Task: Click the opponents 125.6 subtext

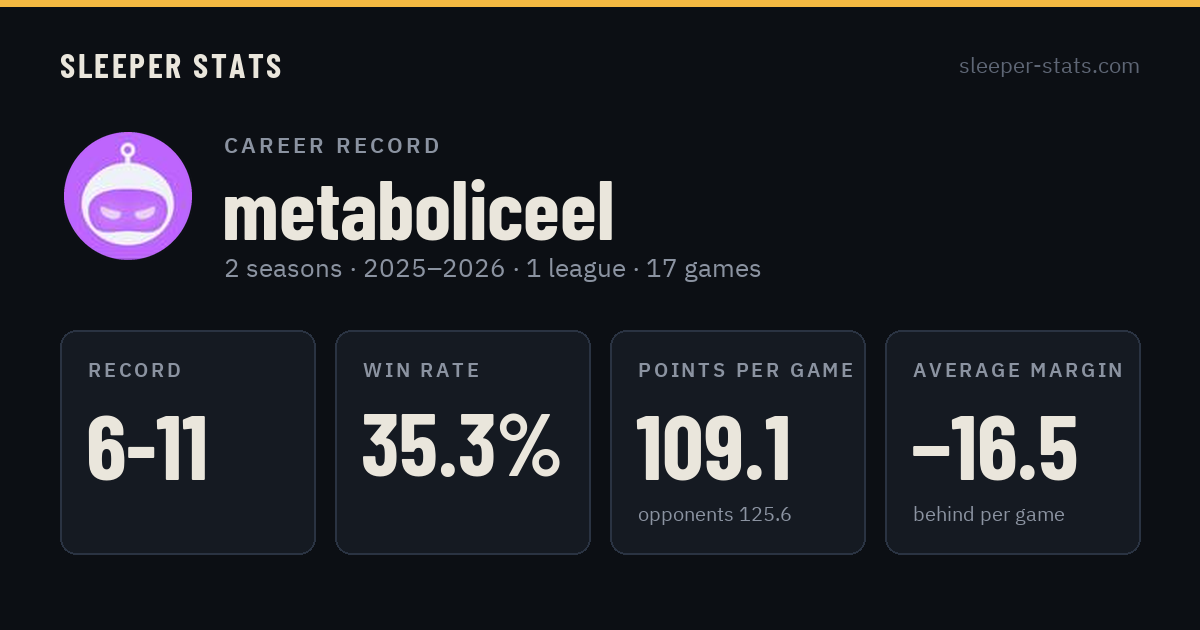Action: [x=715, y=515]
